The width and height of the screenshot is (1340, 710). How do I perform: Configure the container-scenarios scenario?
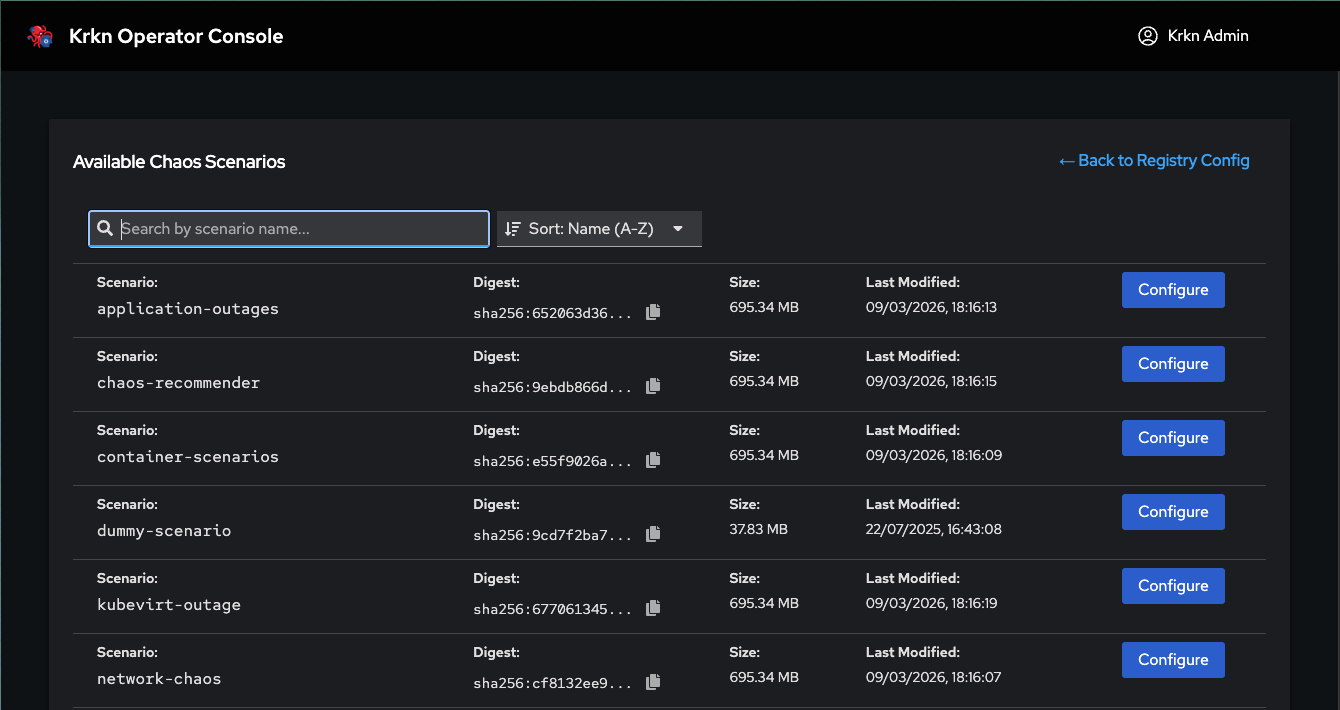(1173, 438)
